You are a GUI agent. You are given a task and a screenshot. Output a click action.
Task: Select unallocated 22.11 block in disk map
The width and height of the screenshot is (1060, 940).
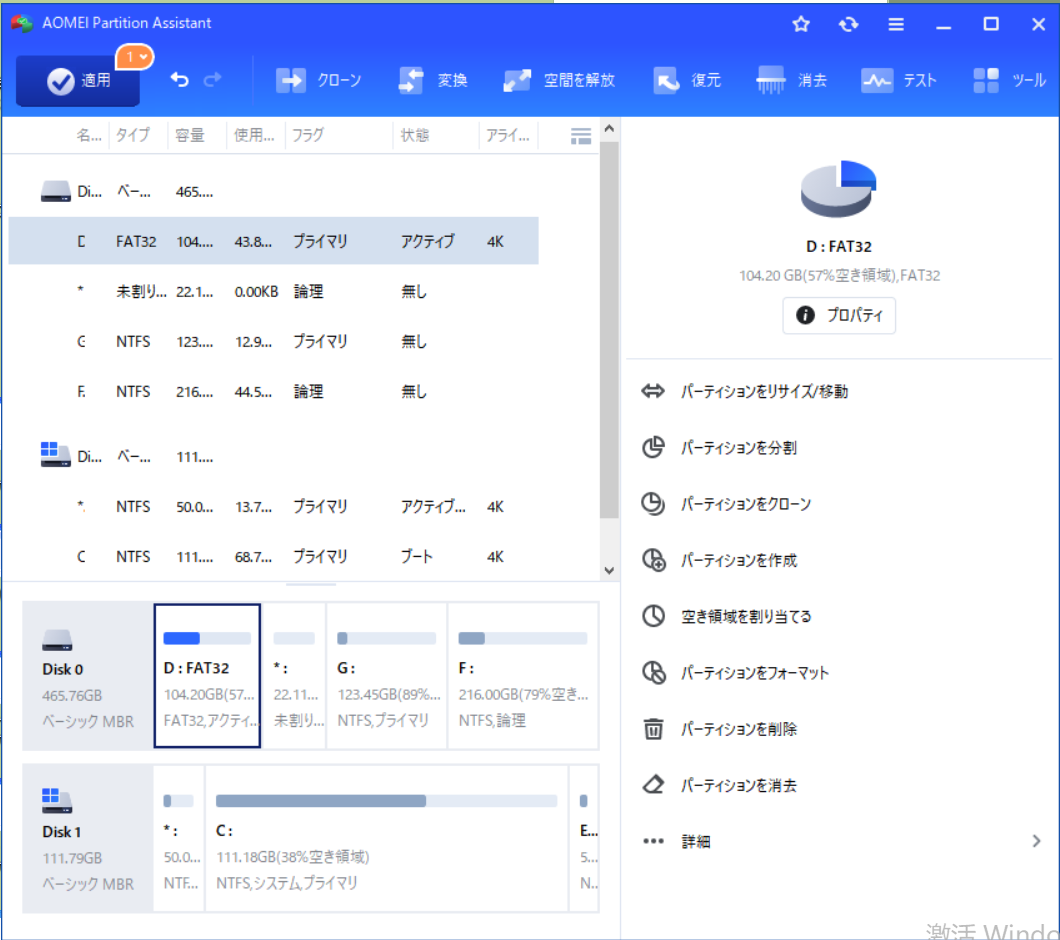[x=294, y=676]
